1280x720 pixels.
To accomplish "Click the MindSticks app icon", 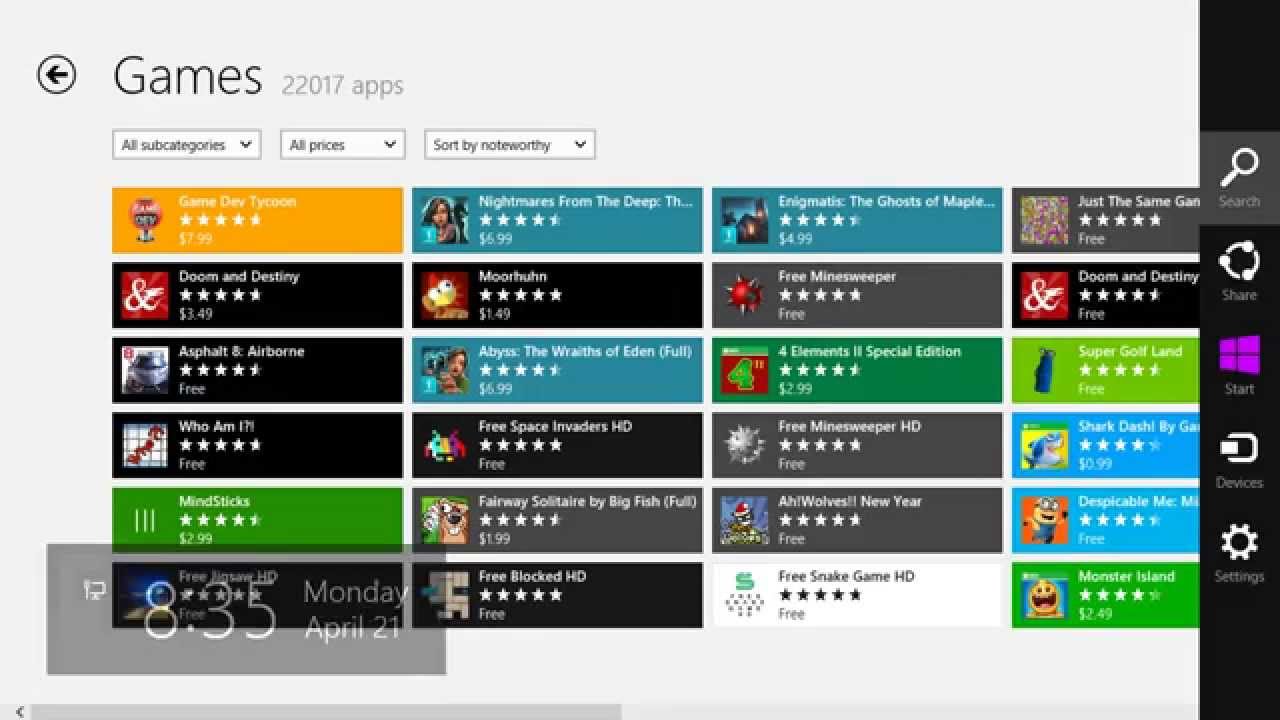I will click(145, 520).
